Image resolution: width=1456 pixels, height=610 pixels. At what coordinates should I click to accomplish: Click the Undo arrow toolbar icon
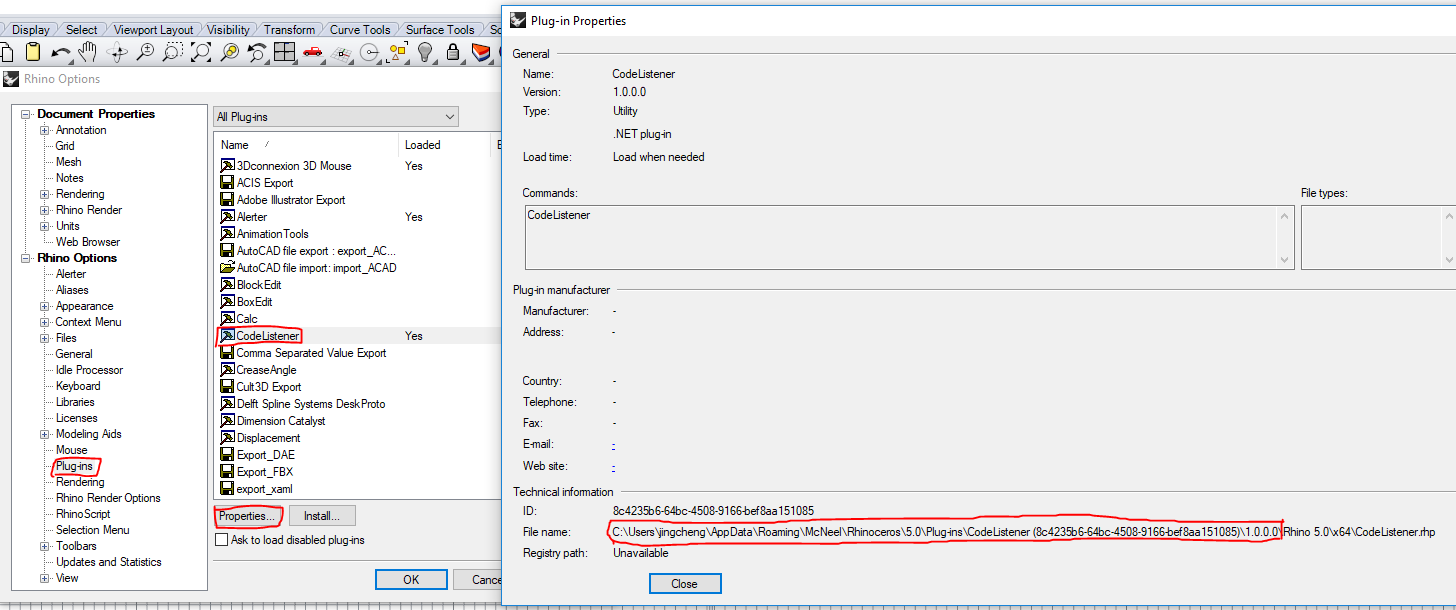[x=61, y=53]
